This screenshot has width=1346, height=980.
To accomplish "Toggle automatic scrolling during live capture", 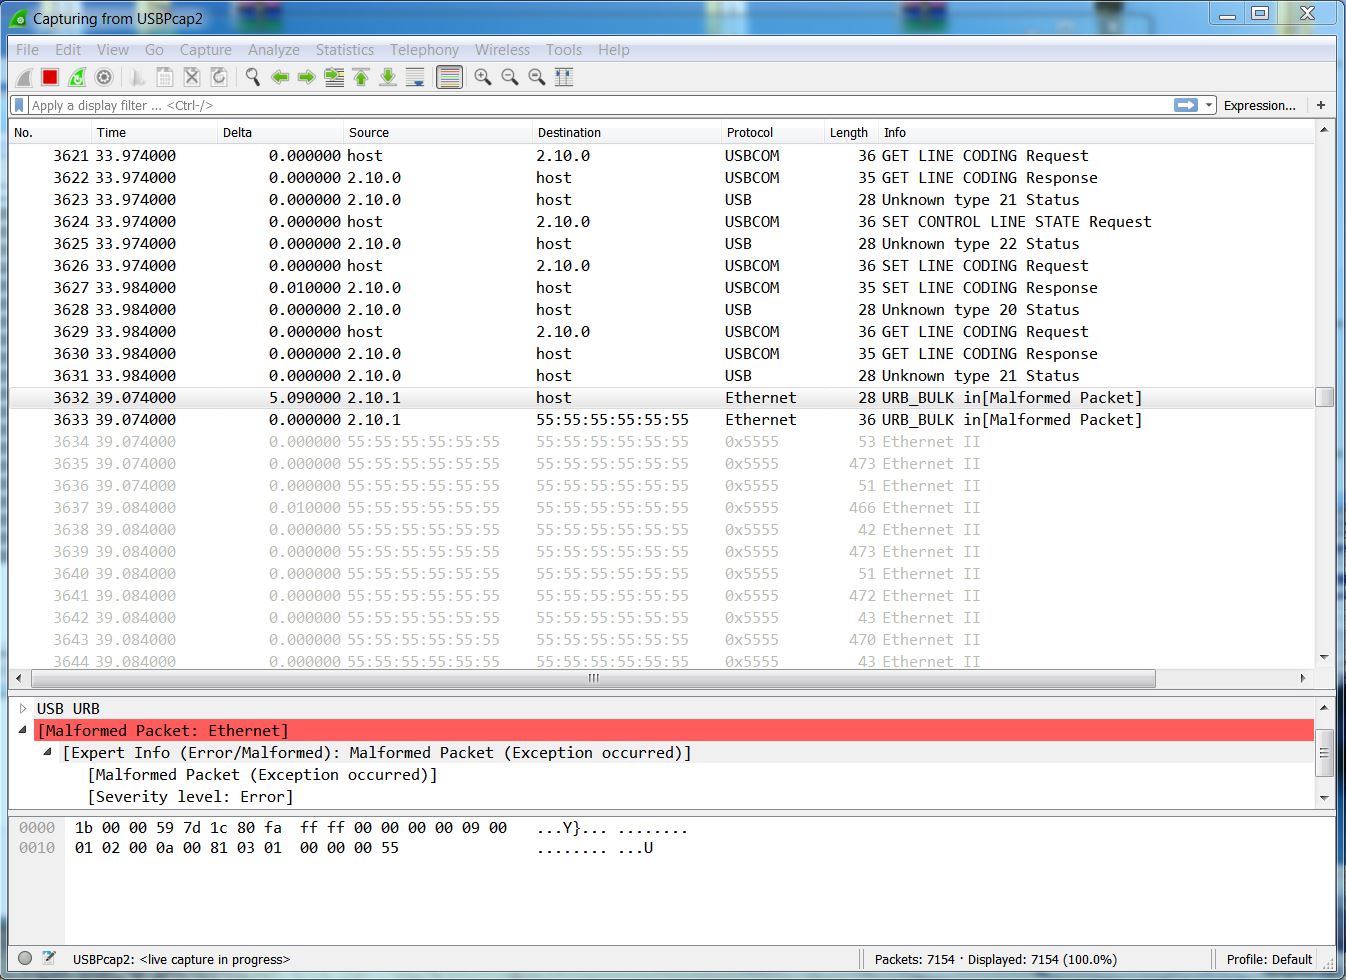I will pyautogui.click(x=414, y=77).
